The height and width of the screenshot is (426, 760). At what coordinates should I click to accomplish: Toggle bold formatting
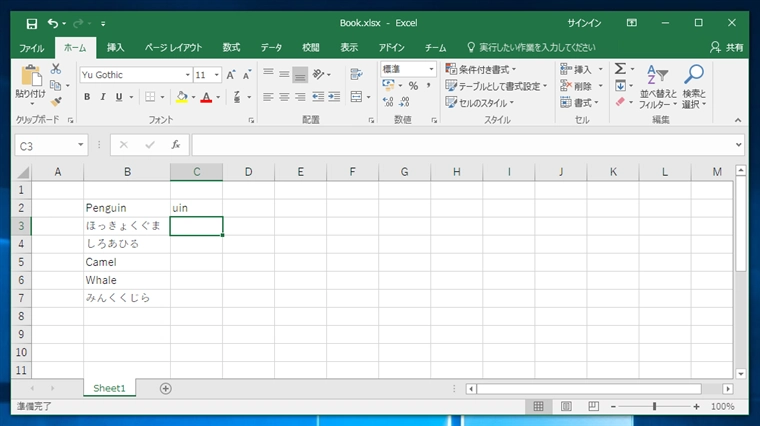click(x=87, y=97)
